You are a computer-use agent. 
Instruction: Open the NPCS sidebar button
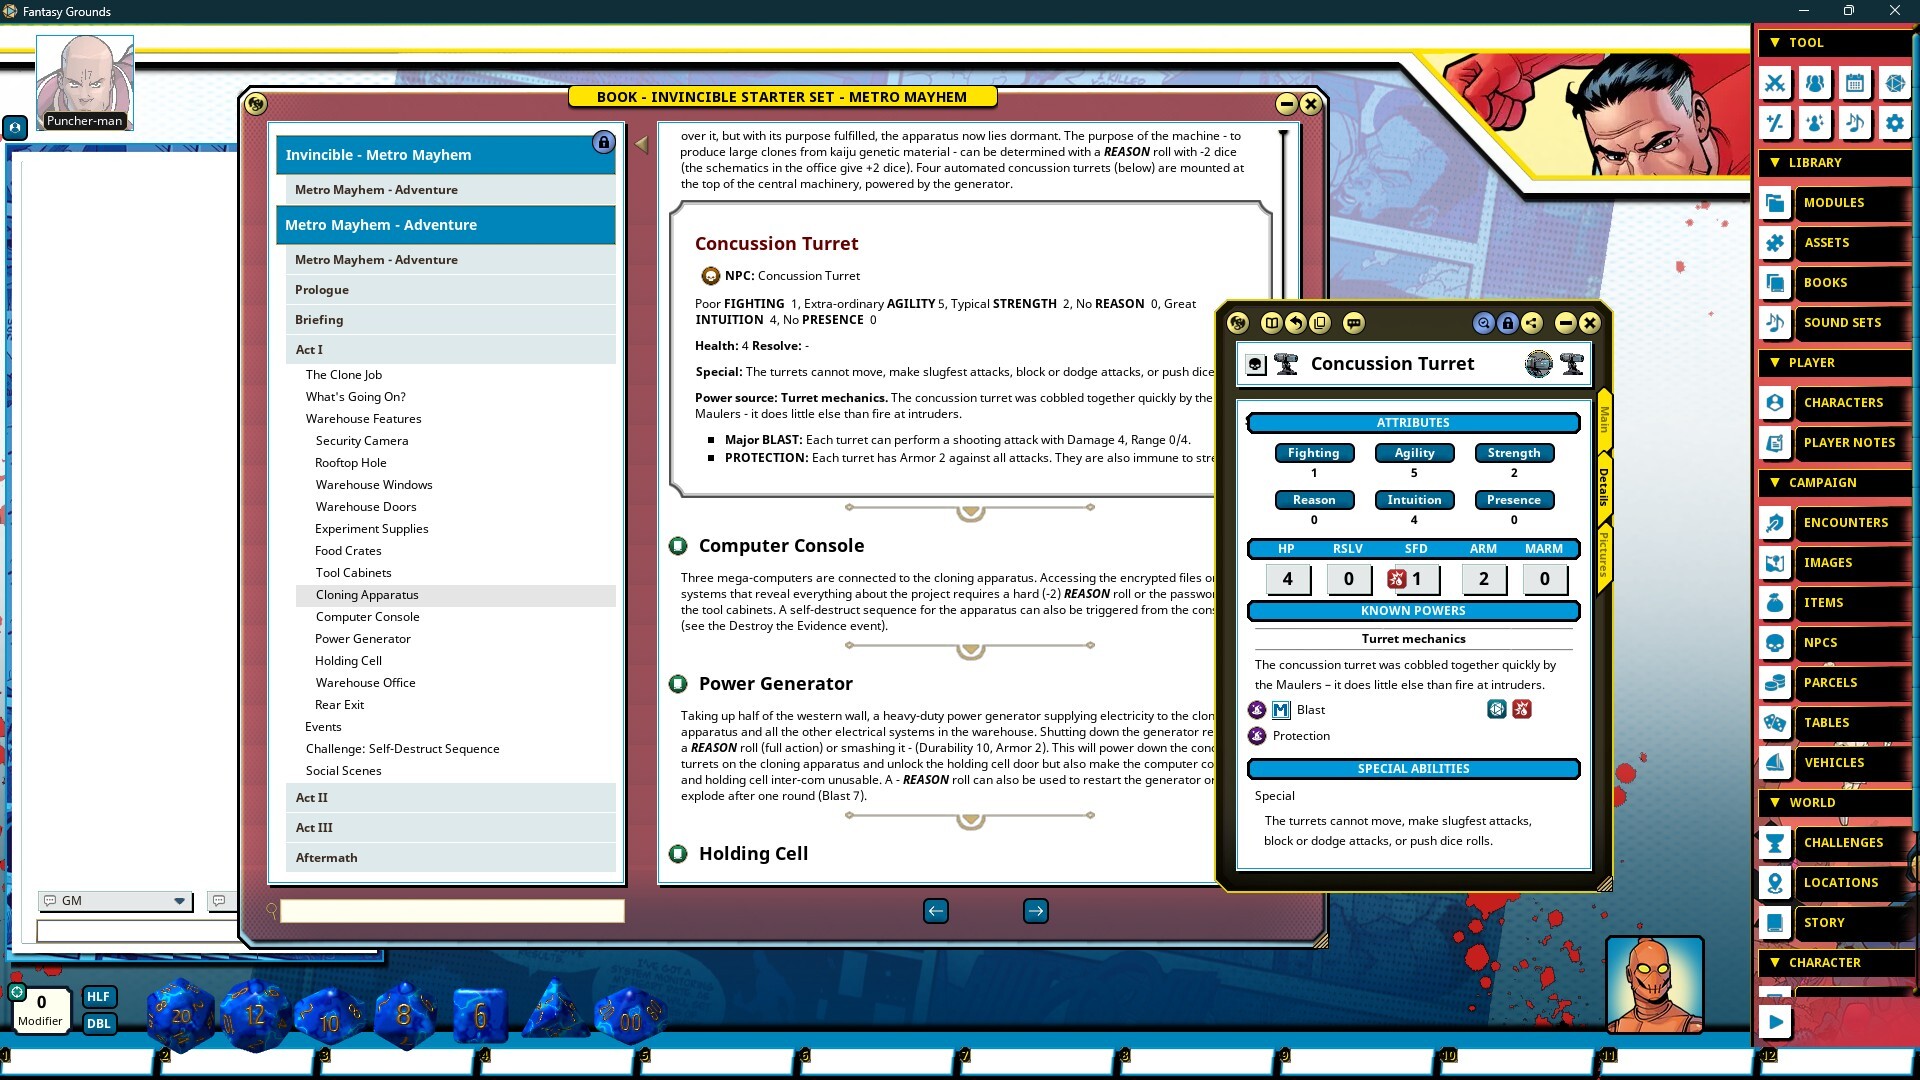[1836, 643]
